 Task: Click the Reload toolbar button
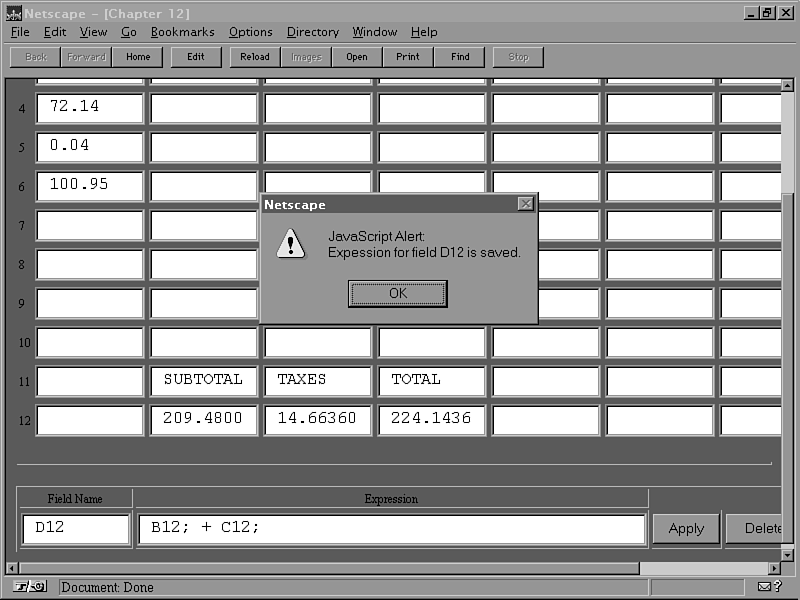coord(255,57)
